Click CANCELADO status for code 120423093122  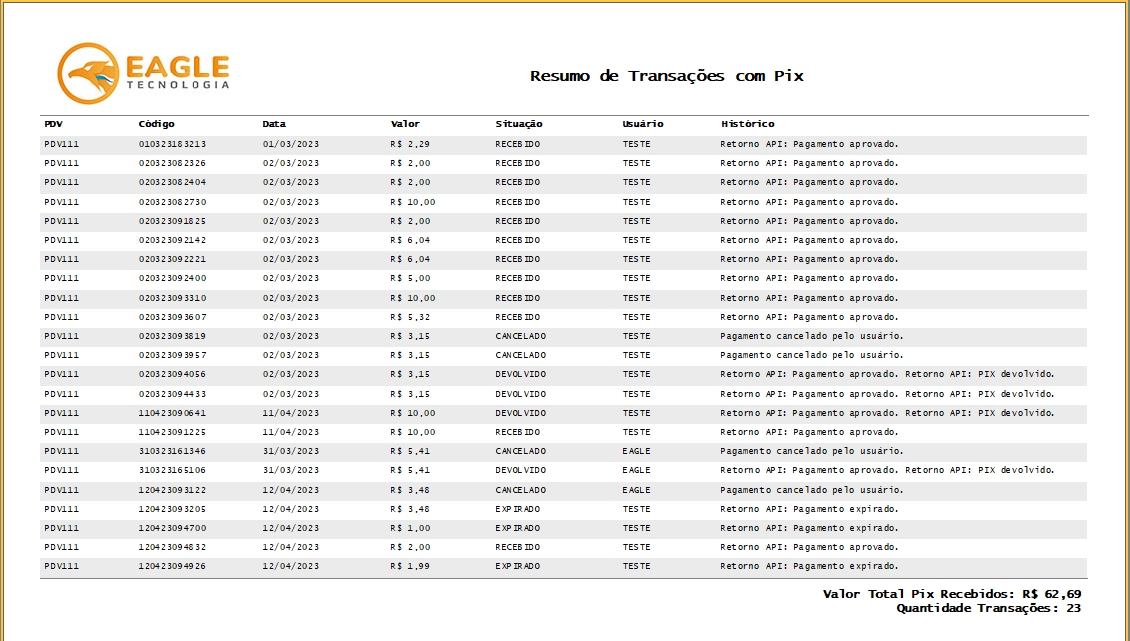[520, 490]
